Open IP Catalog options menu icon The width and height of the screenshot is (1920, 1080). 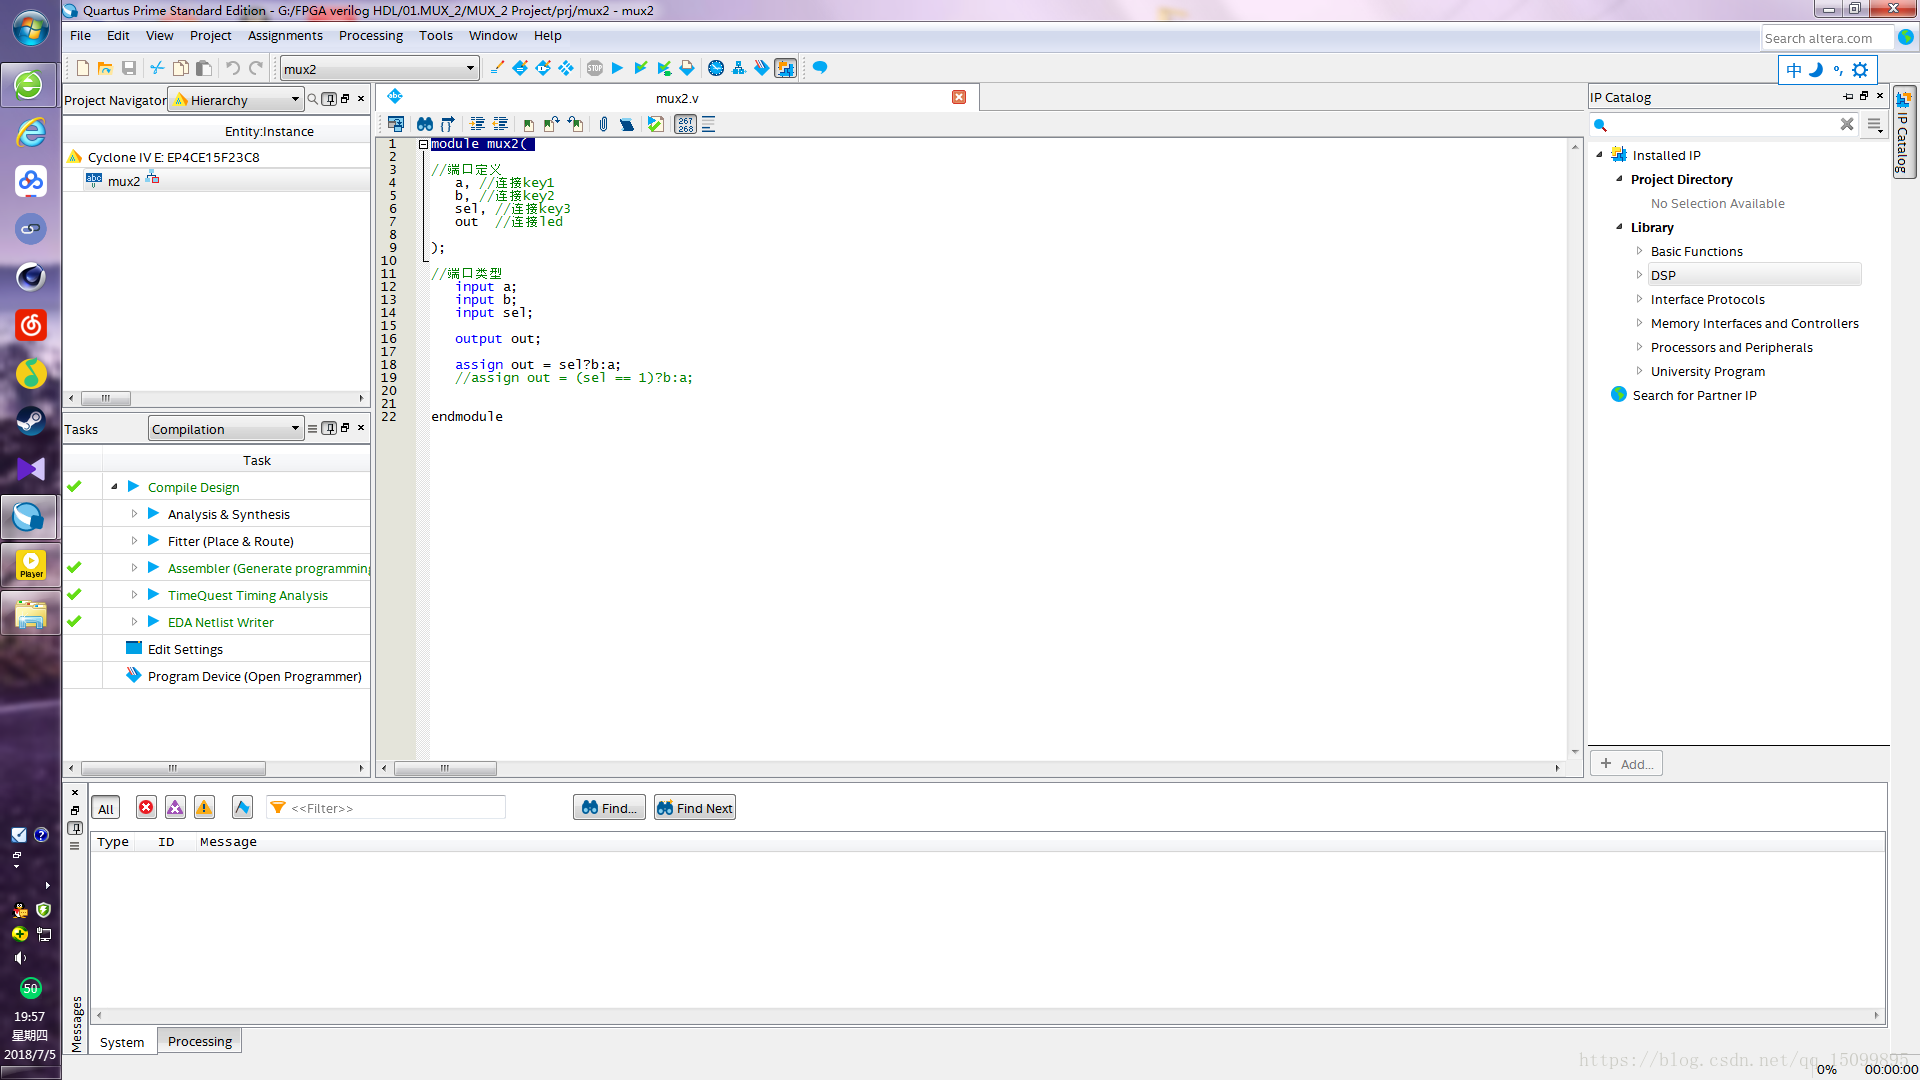click(x=1875, y=124)
